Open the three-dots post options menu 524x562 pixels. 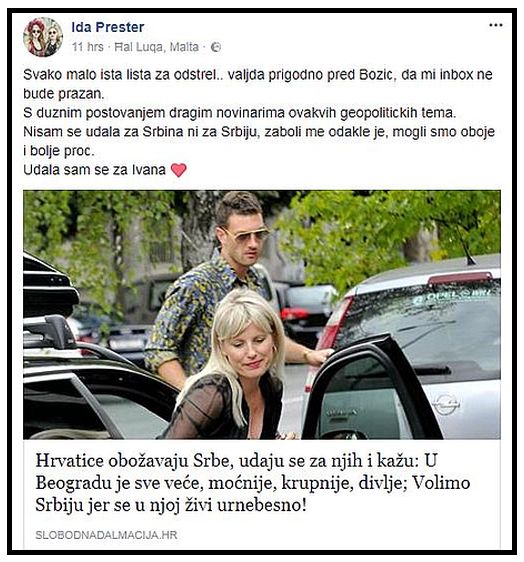(496, 25)
